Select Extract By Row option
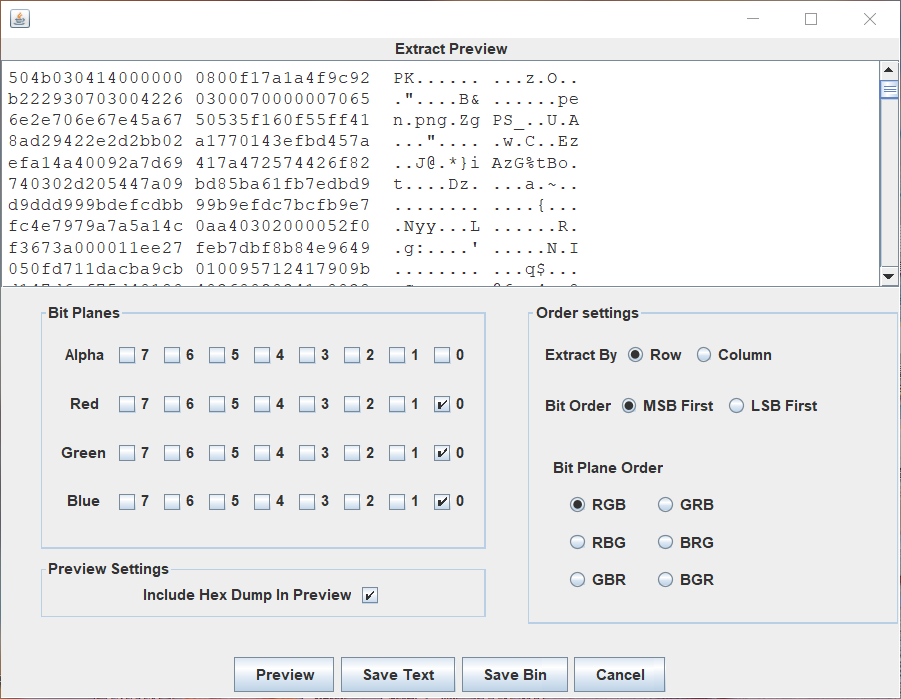 (x=635, y=355)
